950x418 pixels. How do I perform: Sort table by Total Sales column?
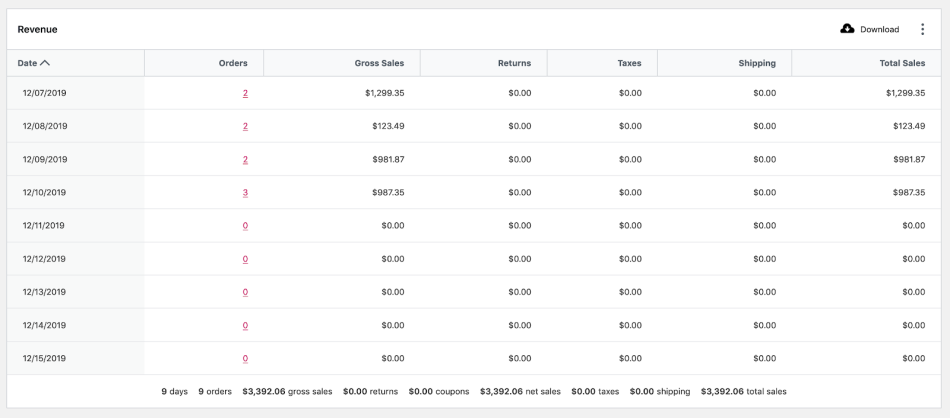[x=901, y=63]
